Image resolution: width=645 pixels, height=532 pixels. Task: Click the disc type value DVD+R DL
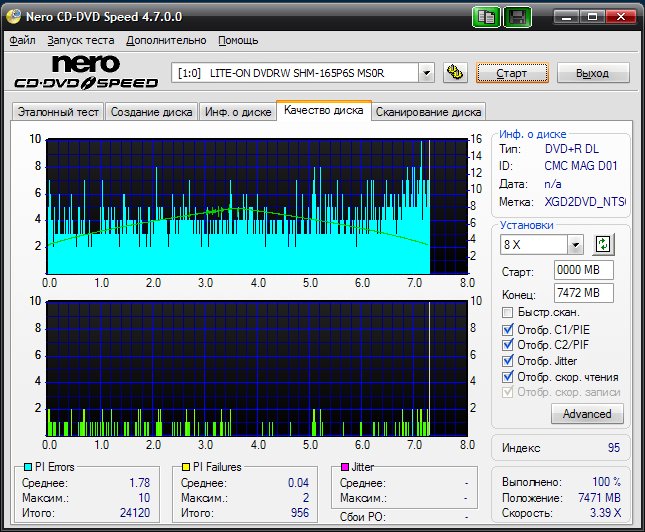tap(572, 149)
